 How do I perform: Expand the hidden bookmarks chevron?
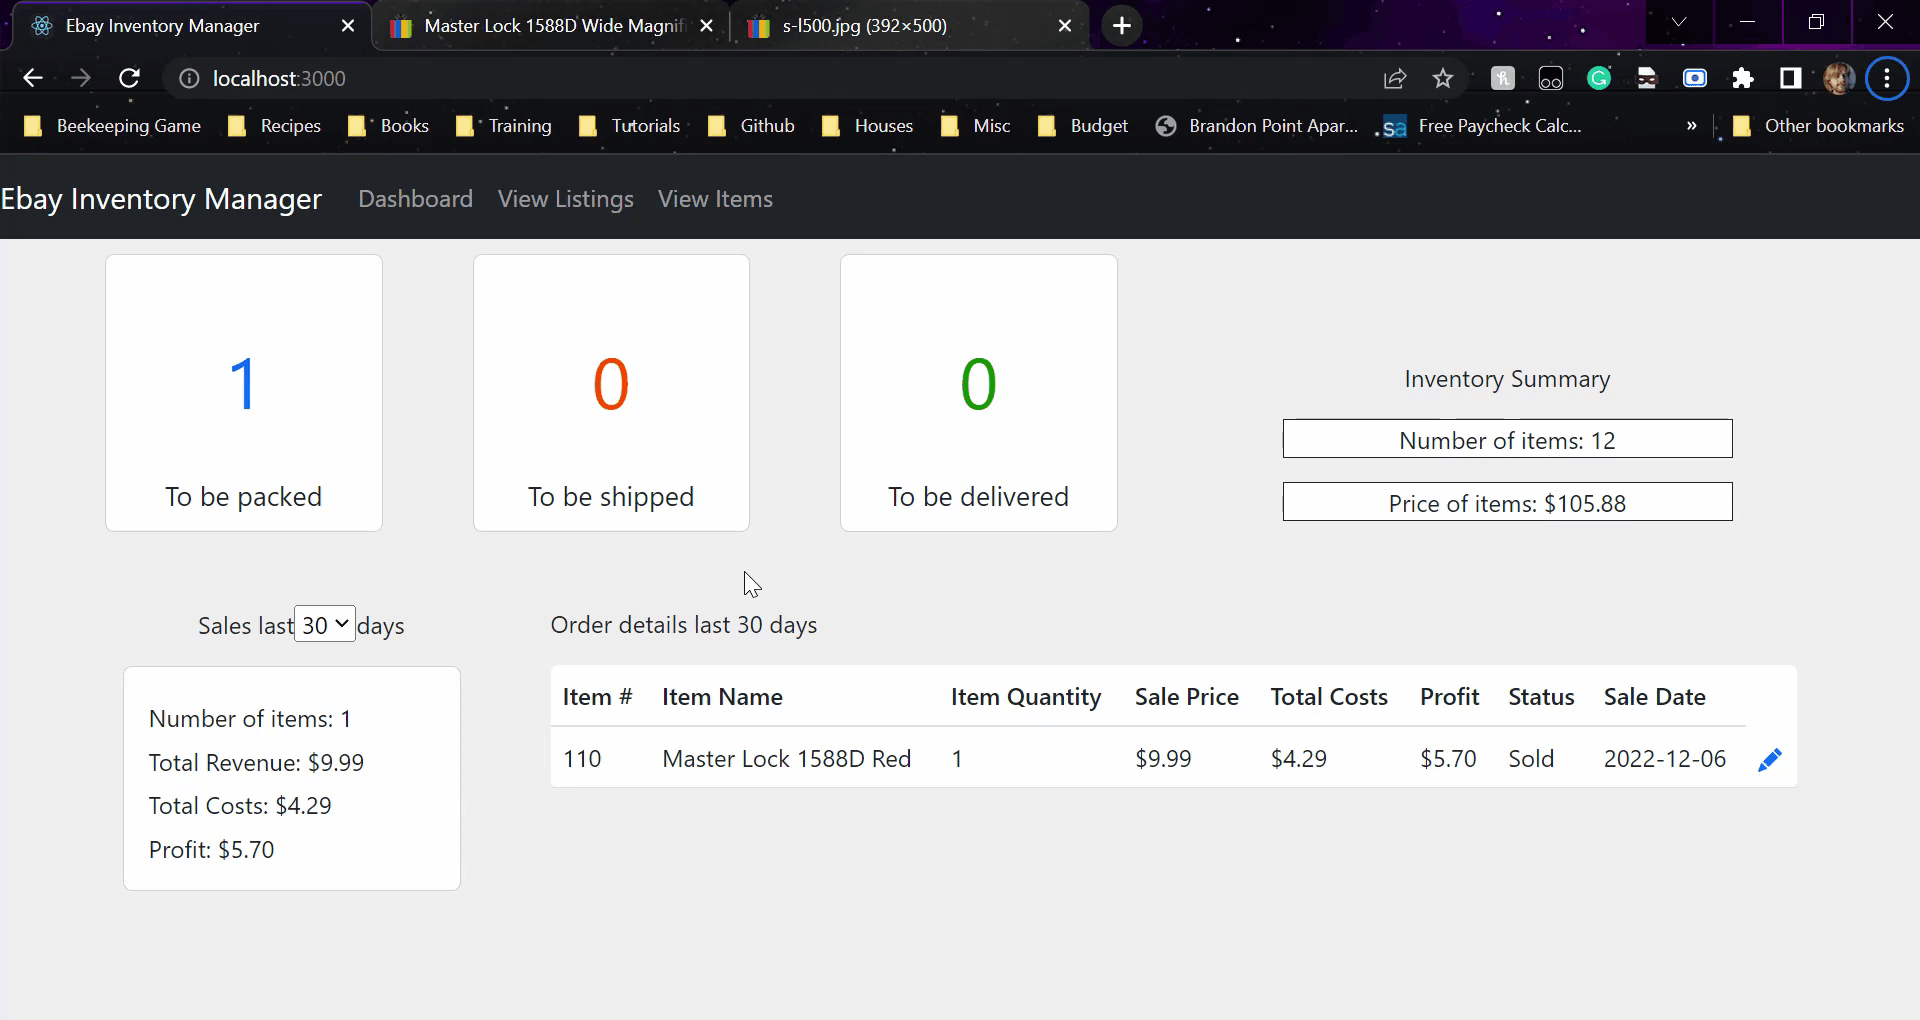(1692, 125)
